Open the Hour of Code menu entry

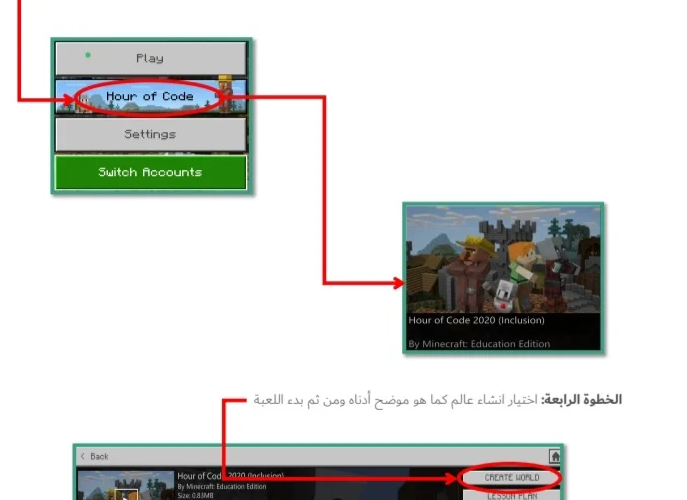[x=151, y=96]
